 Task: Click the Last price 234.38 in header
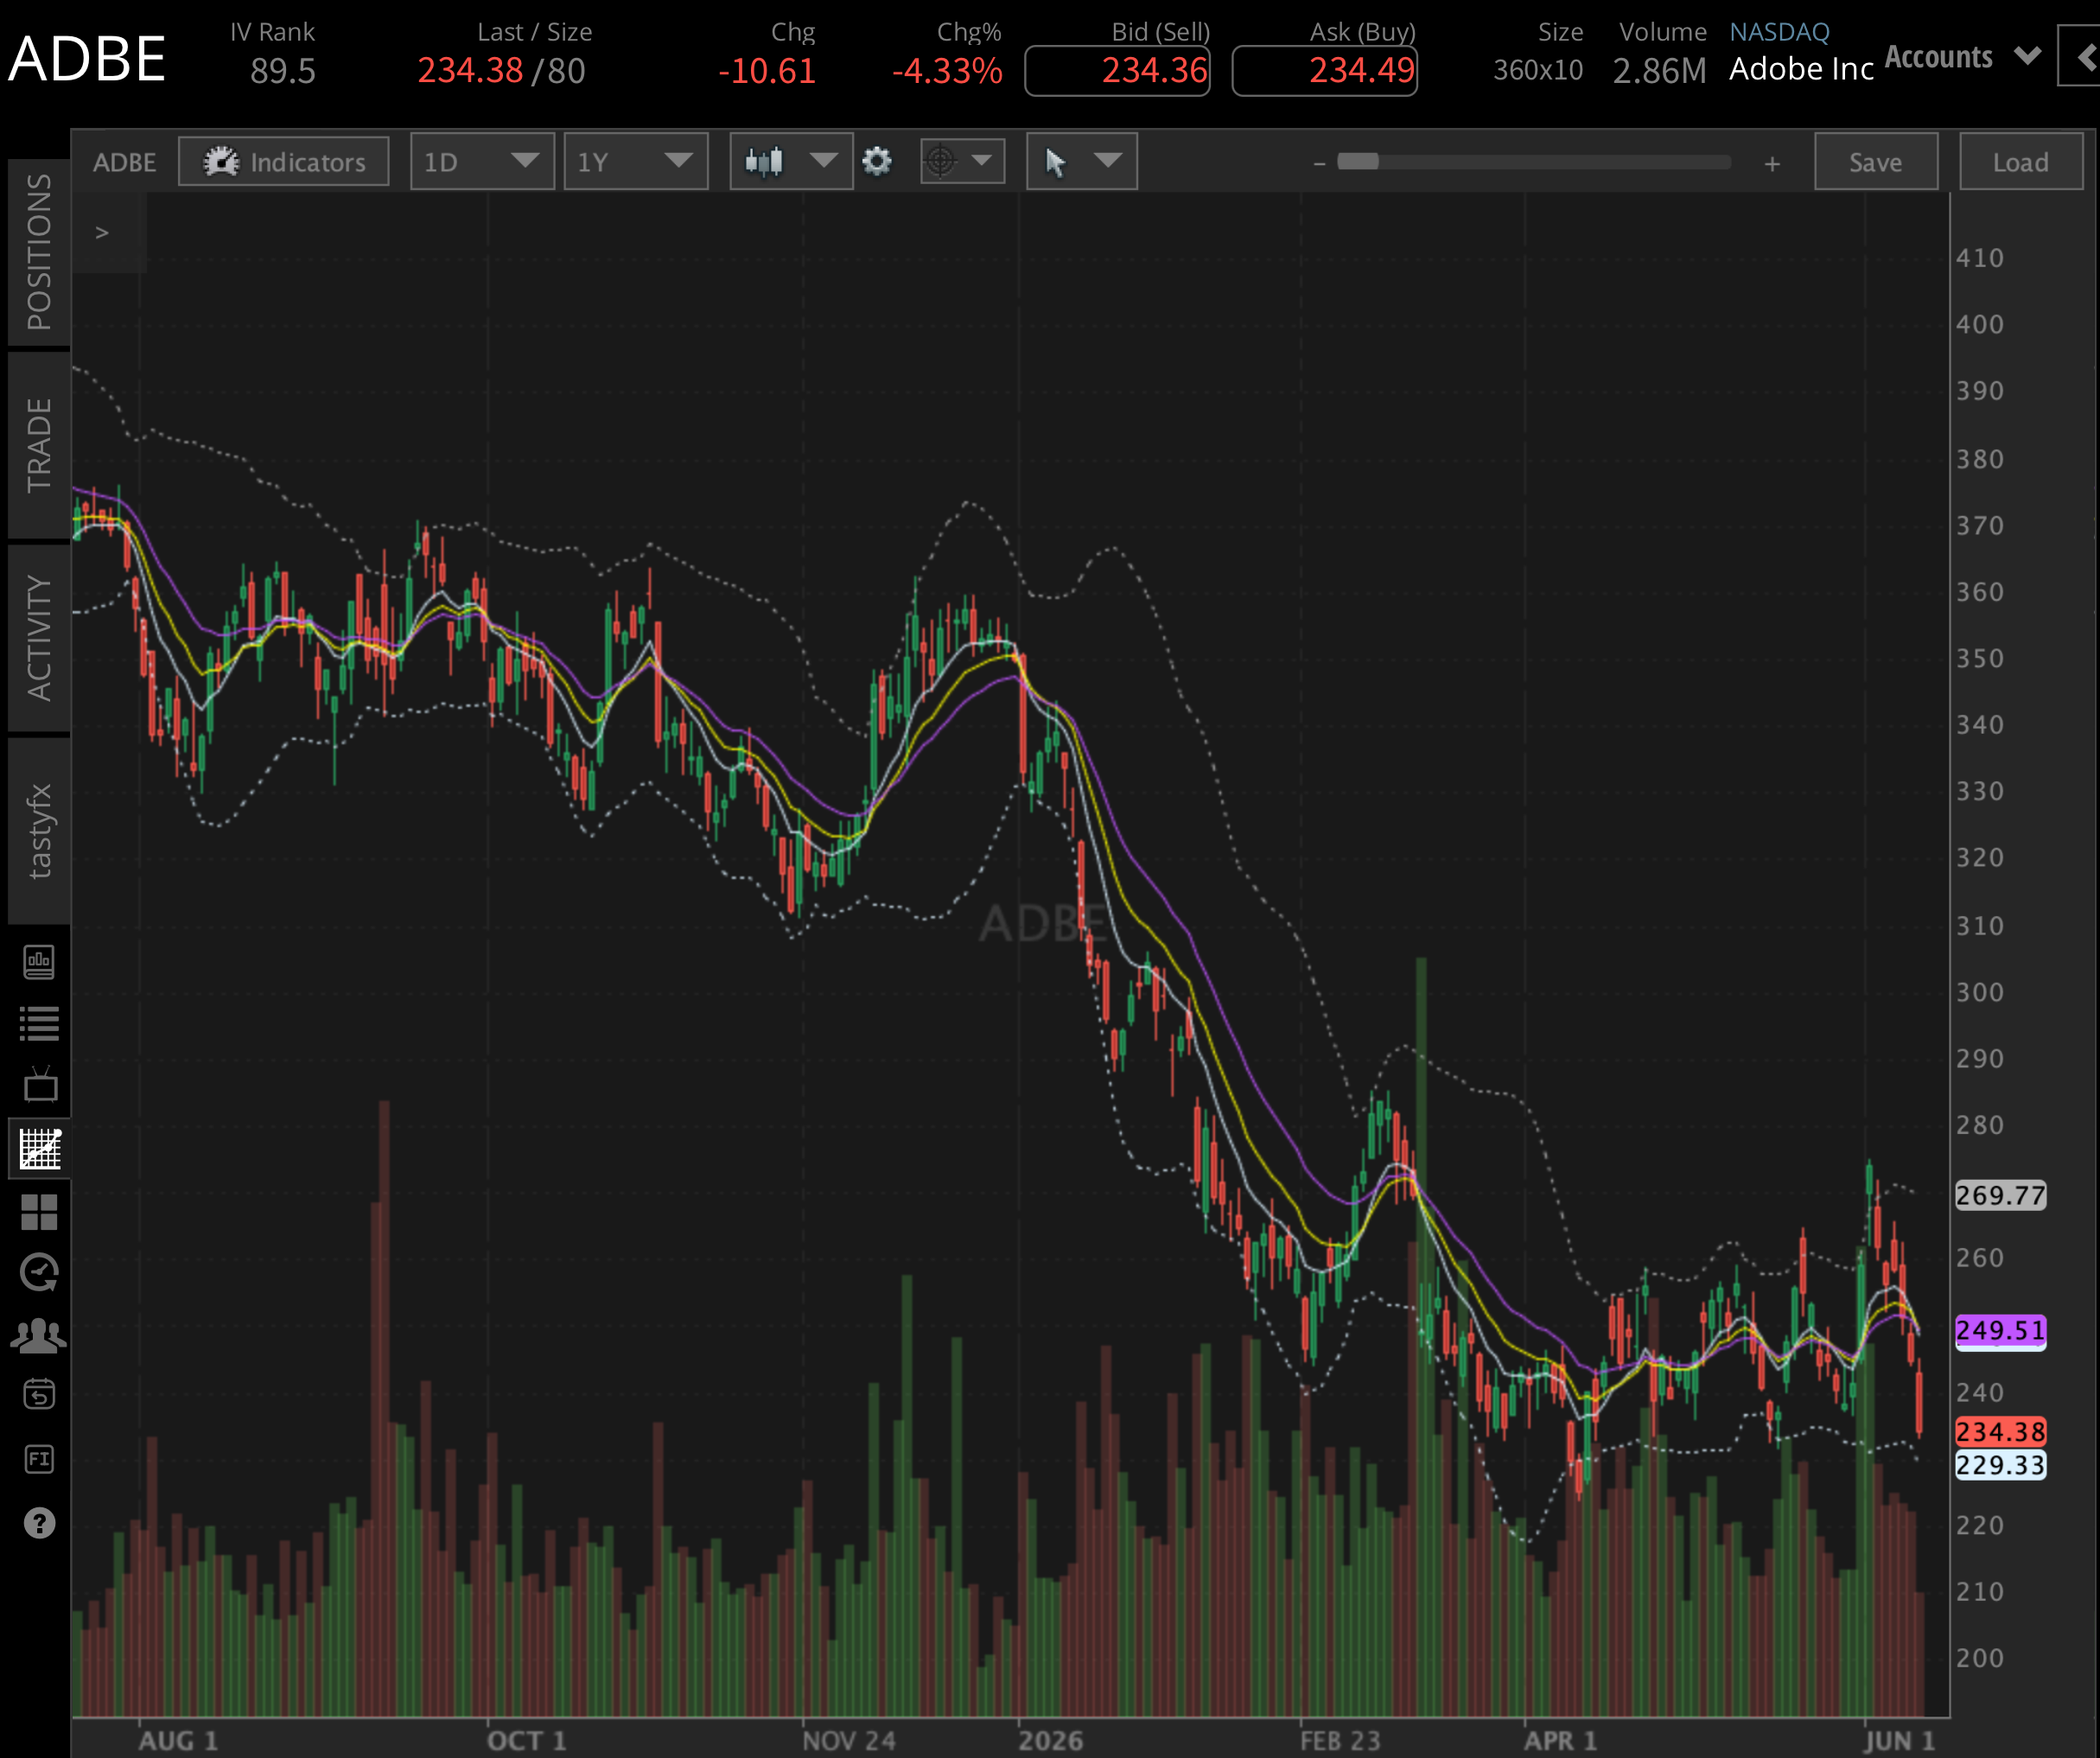coord(470,71)
